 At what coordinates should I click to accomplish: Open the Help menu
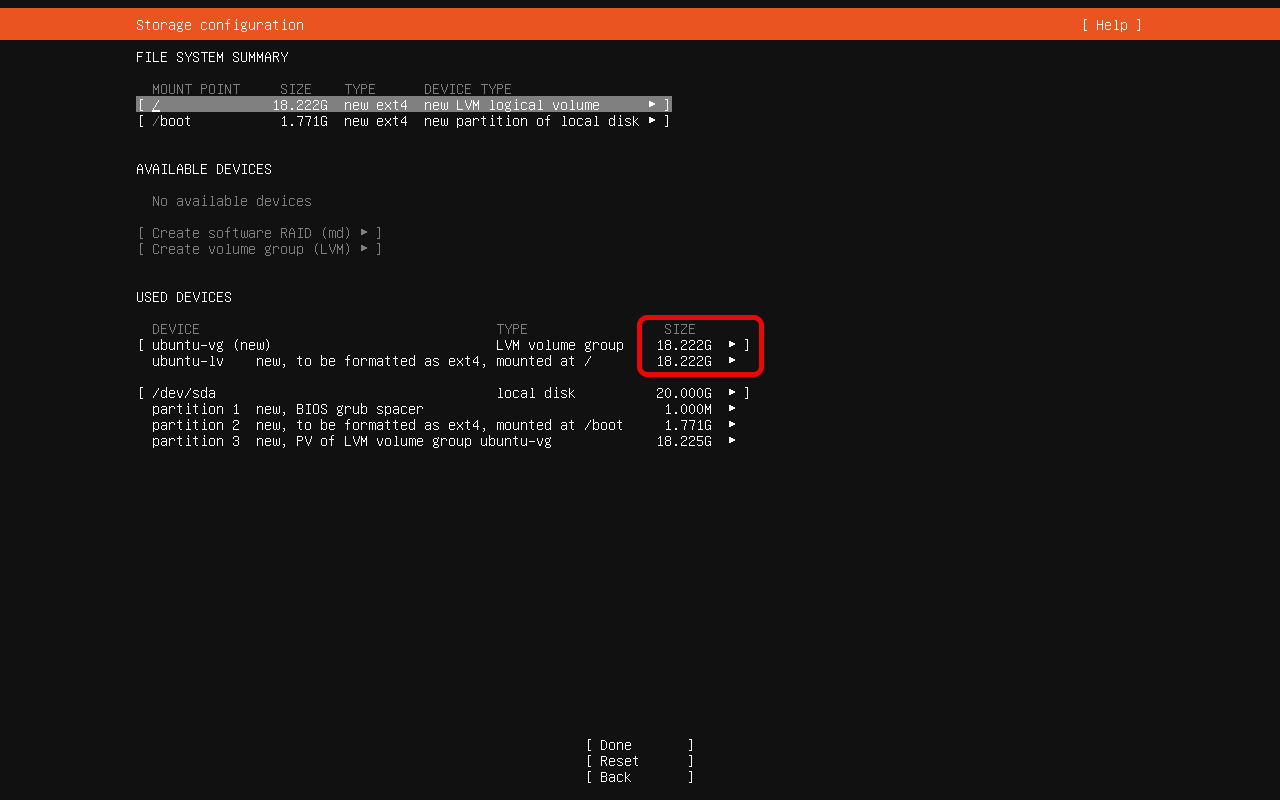point(1111,25)
